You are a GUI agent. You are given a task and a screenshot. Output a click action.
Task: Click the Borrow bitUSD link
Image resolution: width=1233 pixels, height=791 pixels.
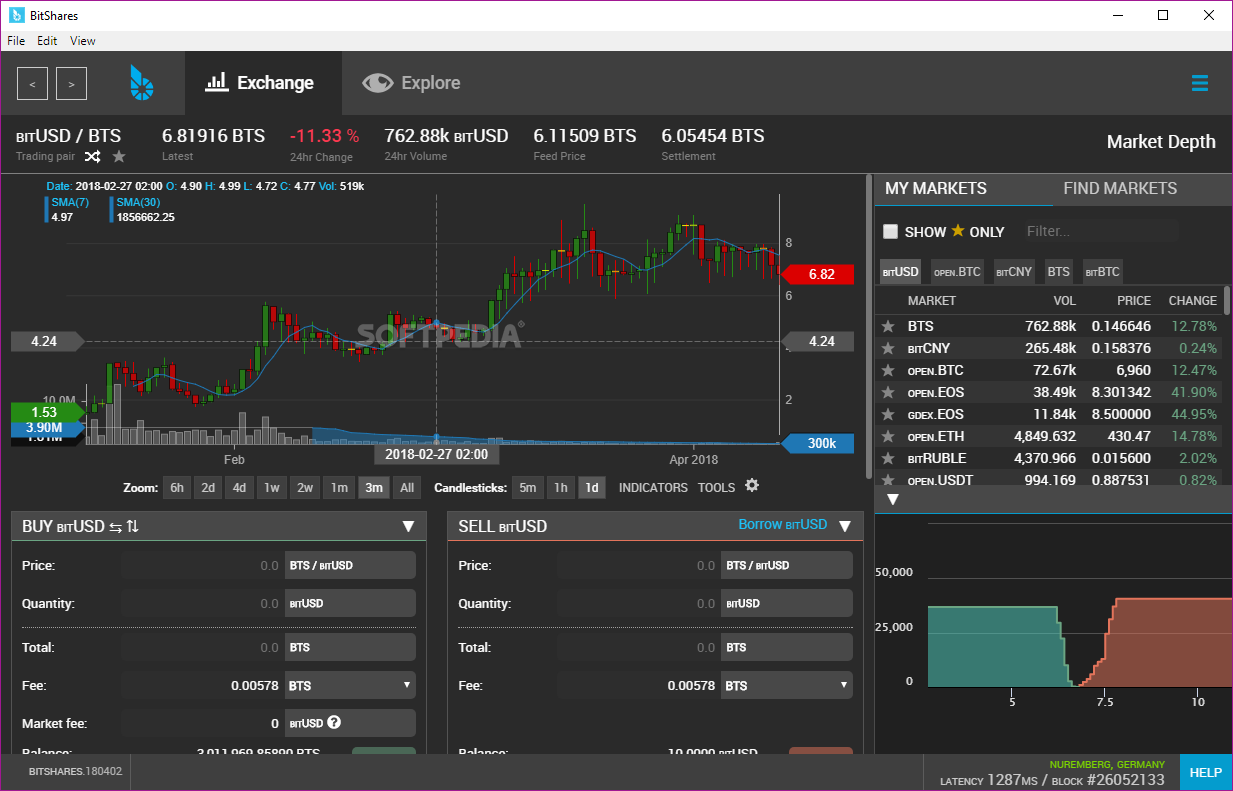(x=783, y=524)
